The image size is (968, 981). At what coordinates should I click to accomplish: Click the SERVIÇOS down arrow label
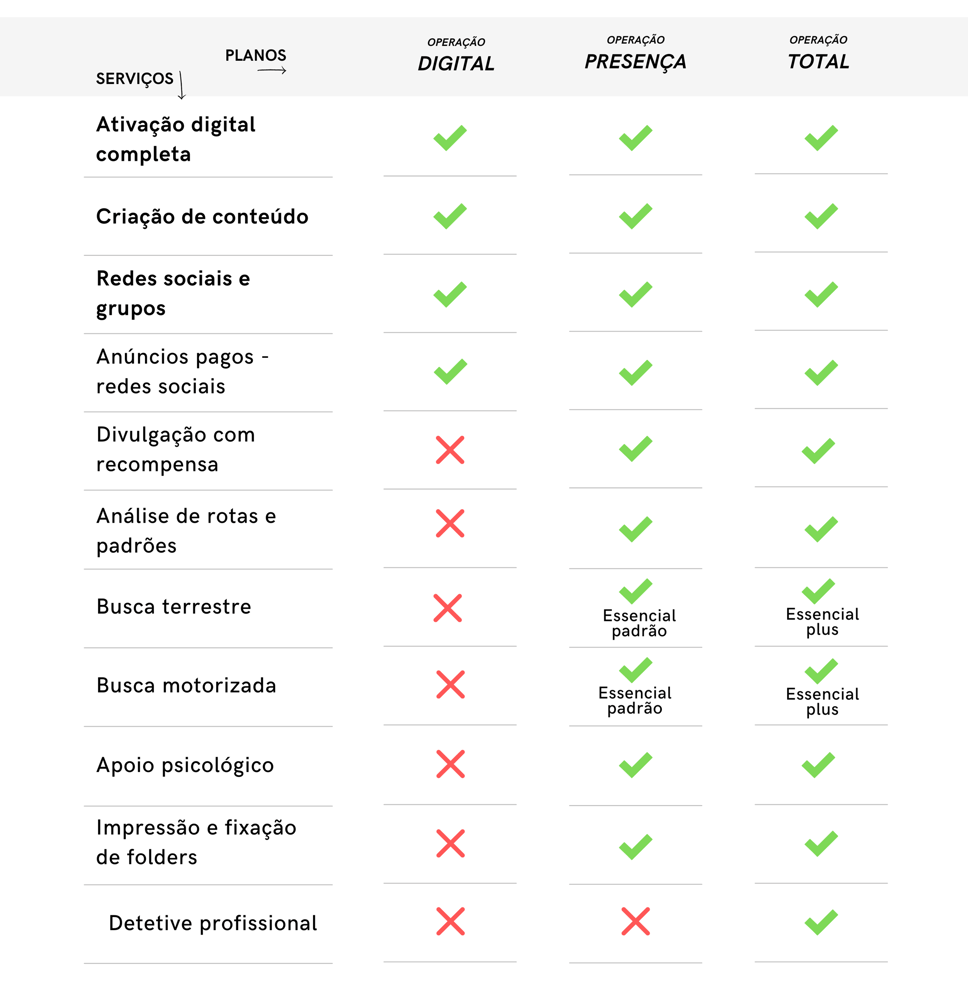pos(141,82)
